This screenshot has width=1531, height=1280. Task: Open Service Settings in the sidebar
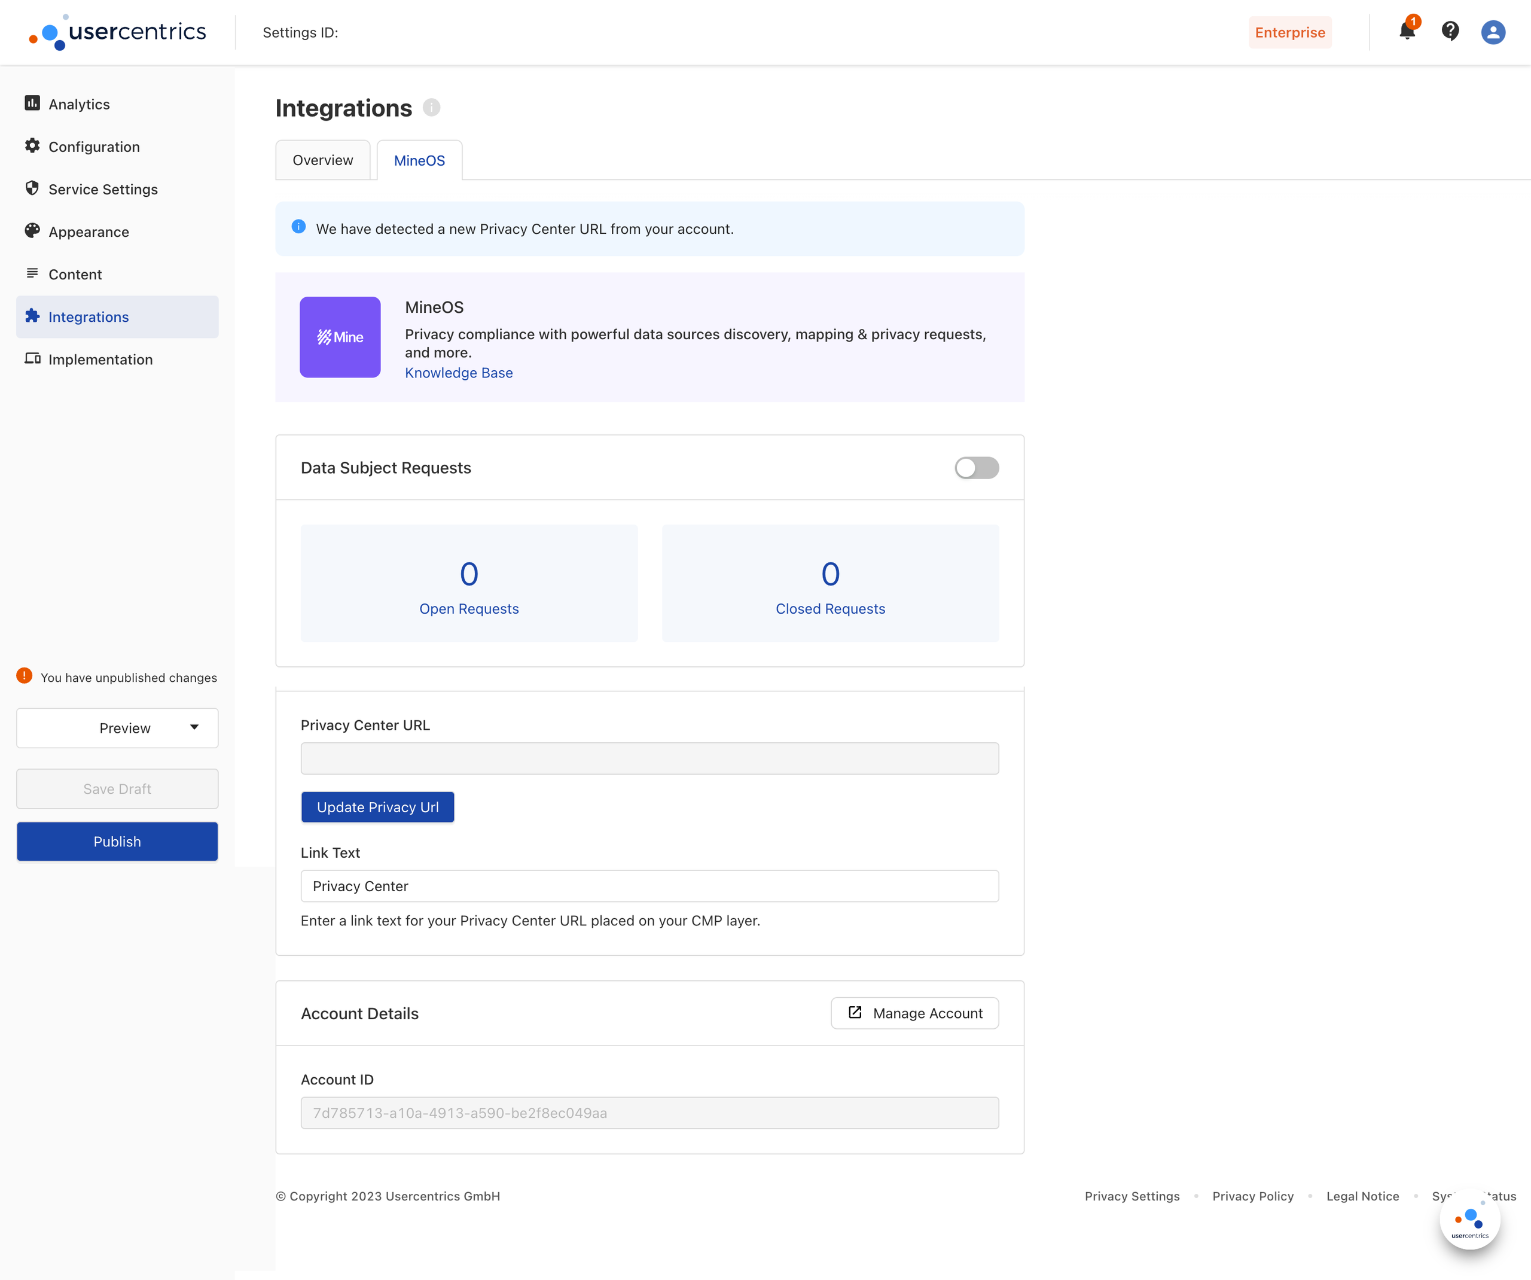tap(117, 189)
